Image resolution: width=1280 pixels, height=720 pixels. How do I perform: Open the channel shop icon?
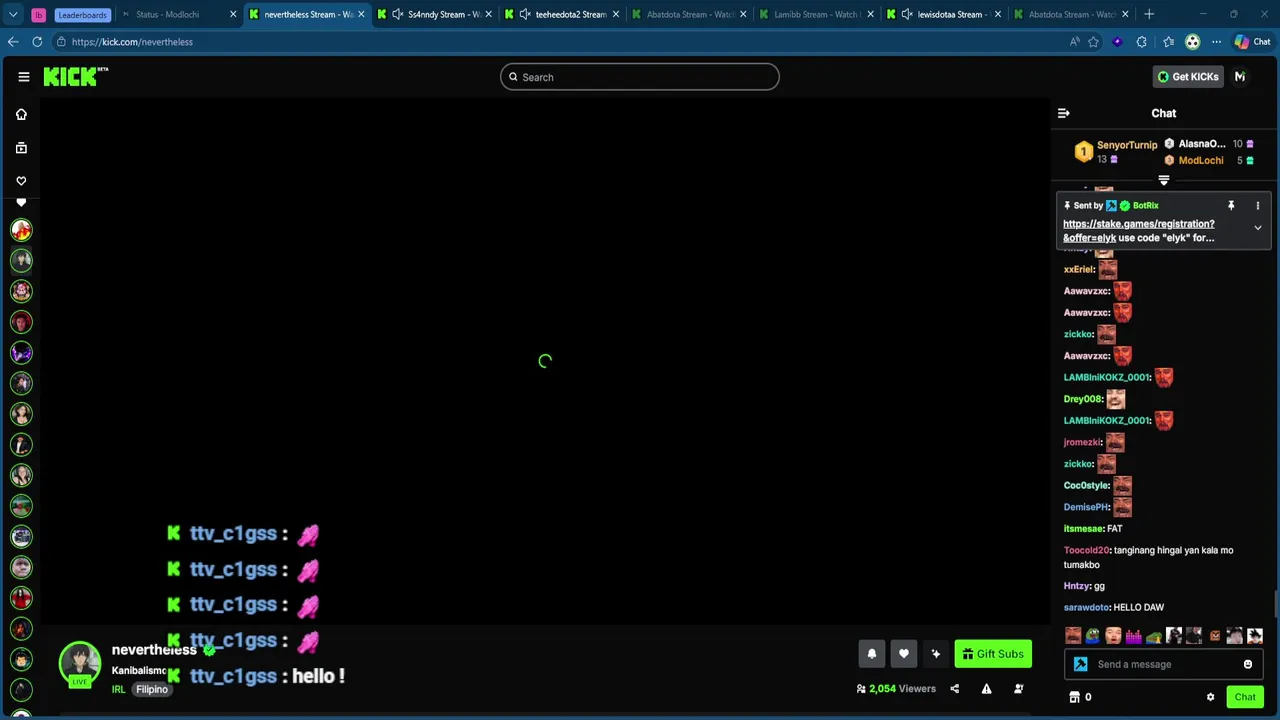click(1075, 697)
